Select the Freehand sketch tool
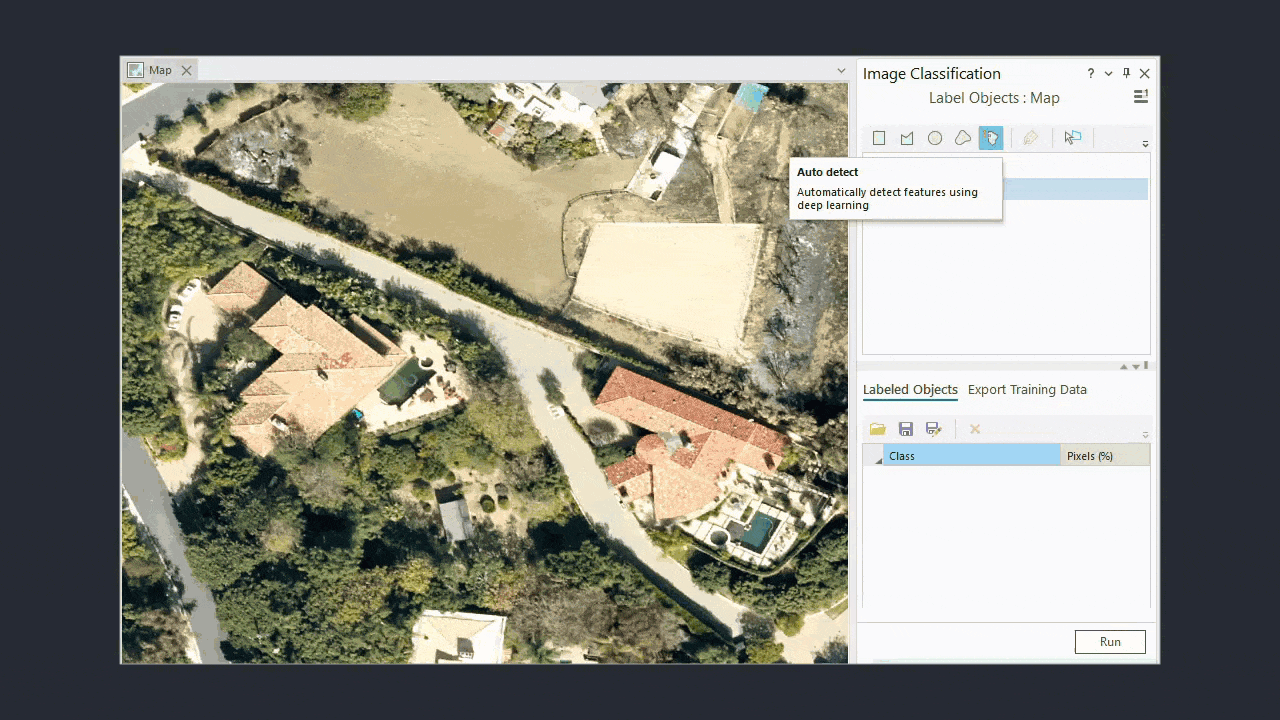The width and height of the screenshot is (1280, 720). pyautogui.click(x=962, y=137)
